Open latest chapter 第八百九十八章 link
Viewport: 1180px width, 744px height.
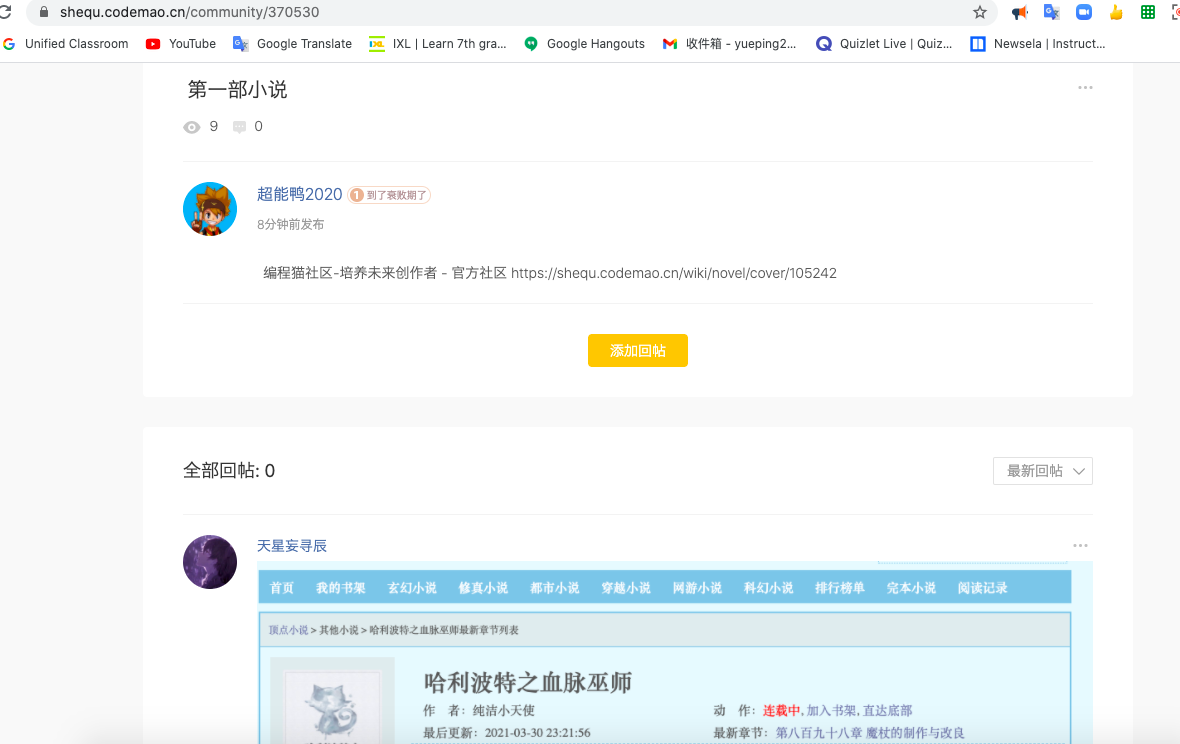pyautogui.click(x=870, y=733)
